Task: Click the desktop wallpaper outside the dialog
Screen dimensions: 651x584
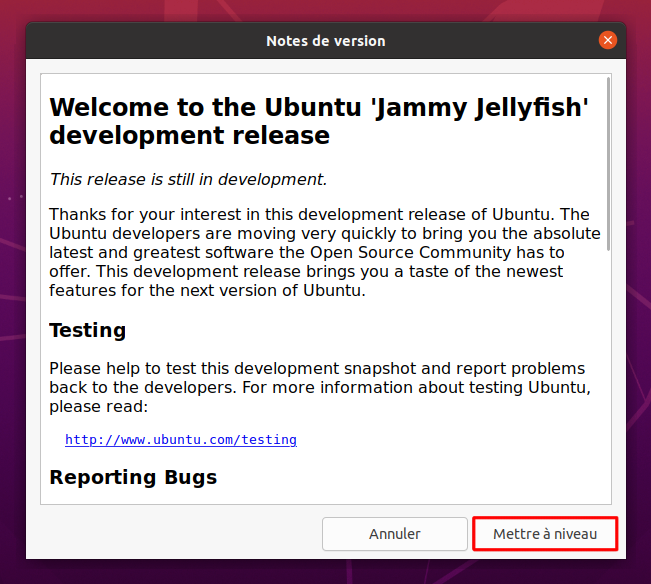Action: 12,291
